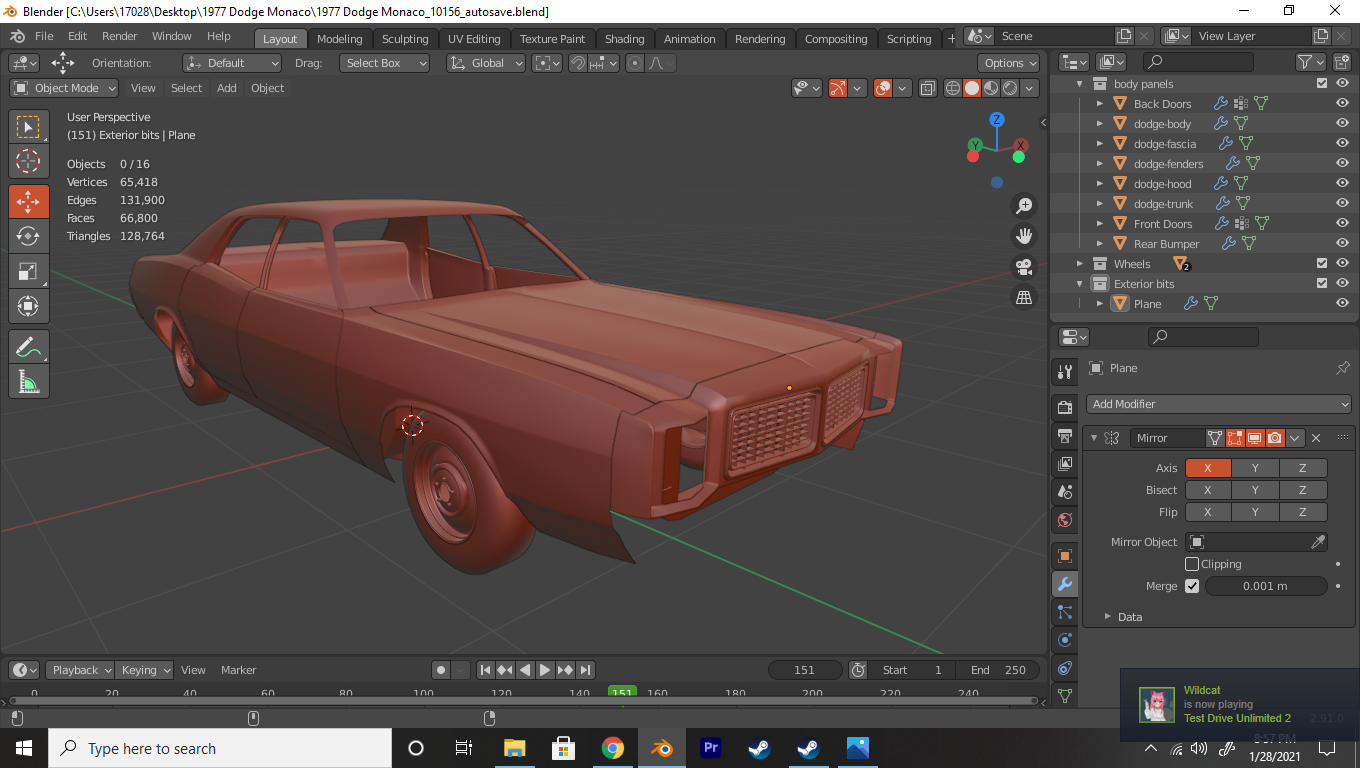Open the Orientation Default dropdown
This screenshot has width=1360, height=768.
tap(232, 63)
